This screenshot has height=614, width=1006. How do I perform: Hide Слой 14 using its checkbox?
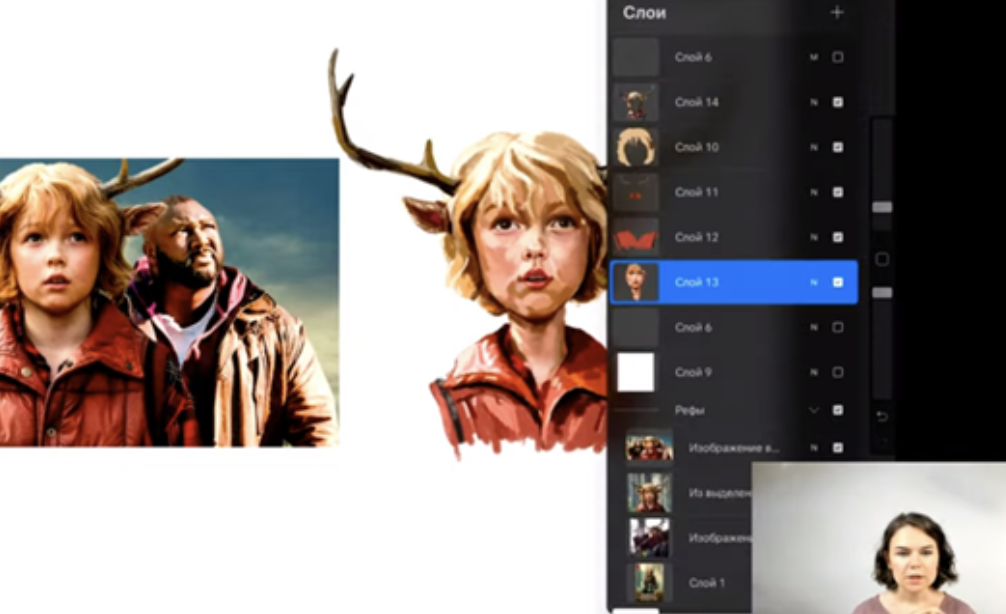tap(838, 102)
